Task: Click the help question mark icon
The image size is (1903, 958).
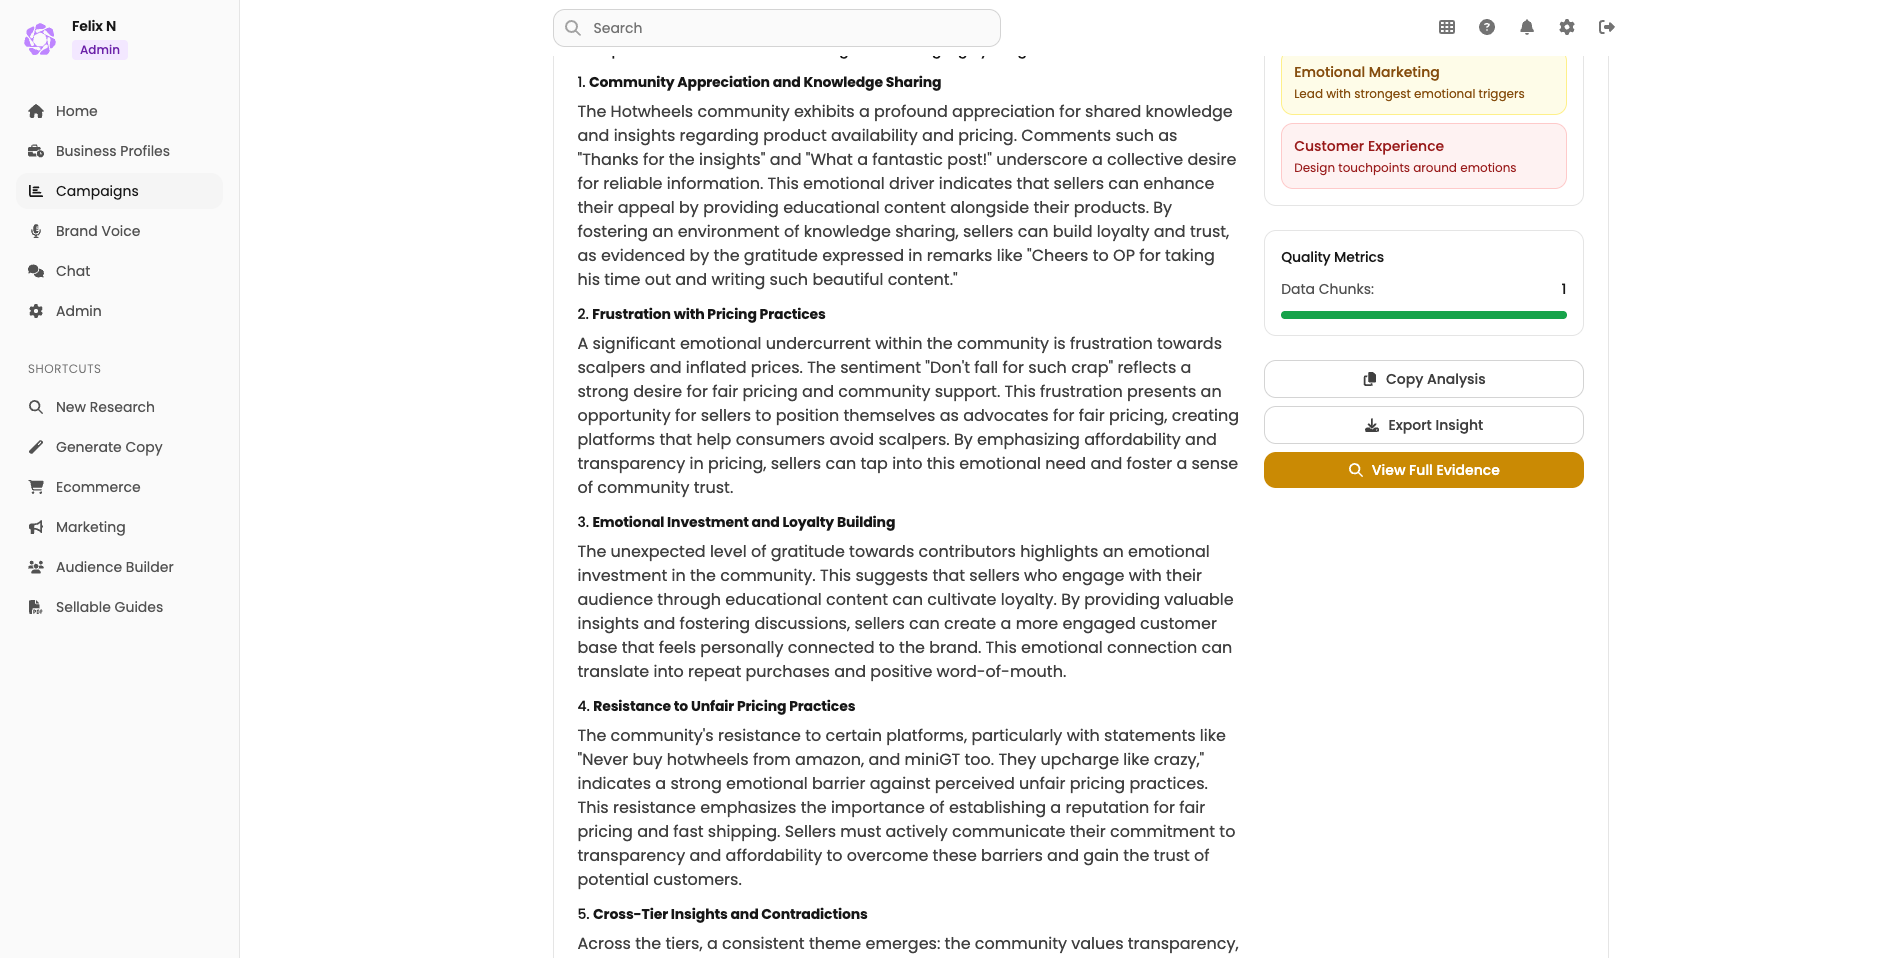Action: [x=1487, y=27]
